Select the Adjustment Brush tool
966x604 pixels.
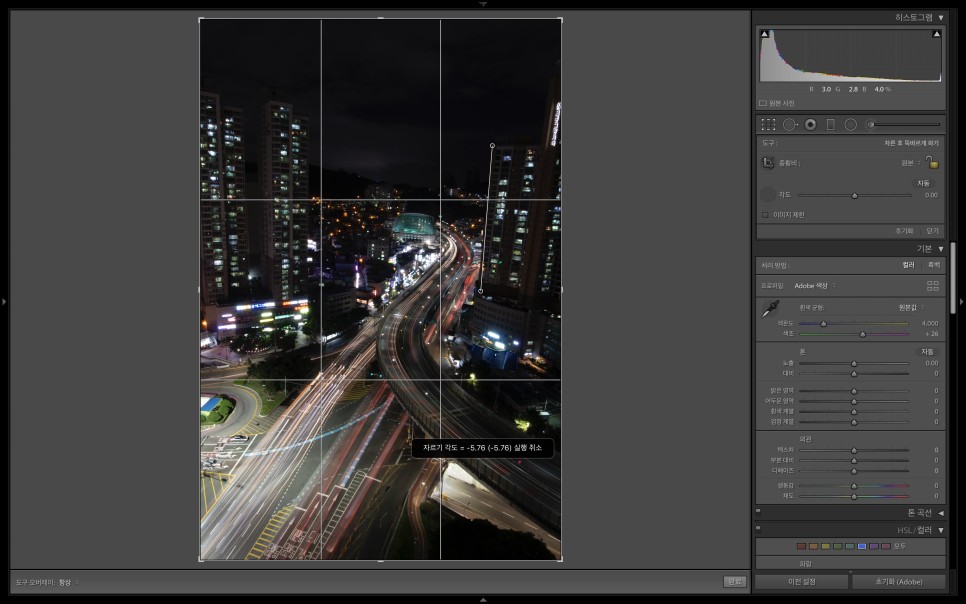pyautogui.click(x=903, y=124)
